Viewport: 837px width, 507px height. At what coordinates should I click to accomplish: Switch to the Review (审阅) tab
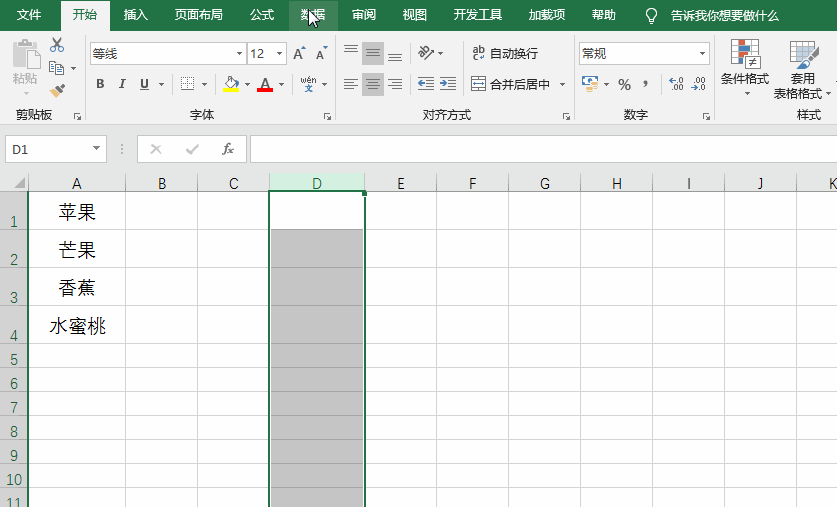364,14
